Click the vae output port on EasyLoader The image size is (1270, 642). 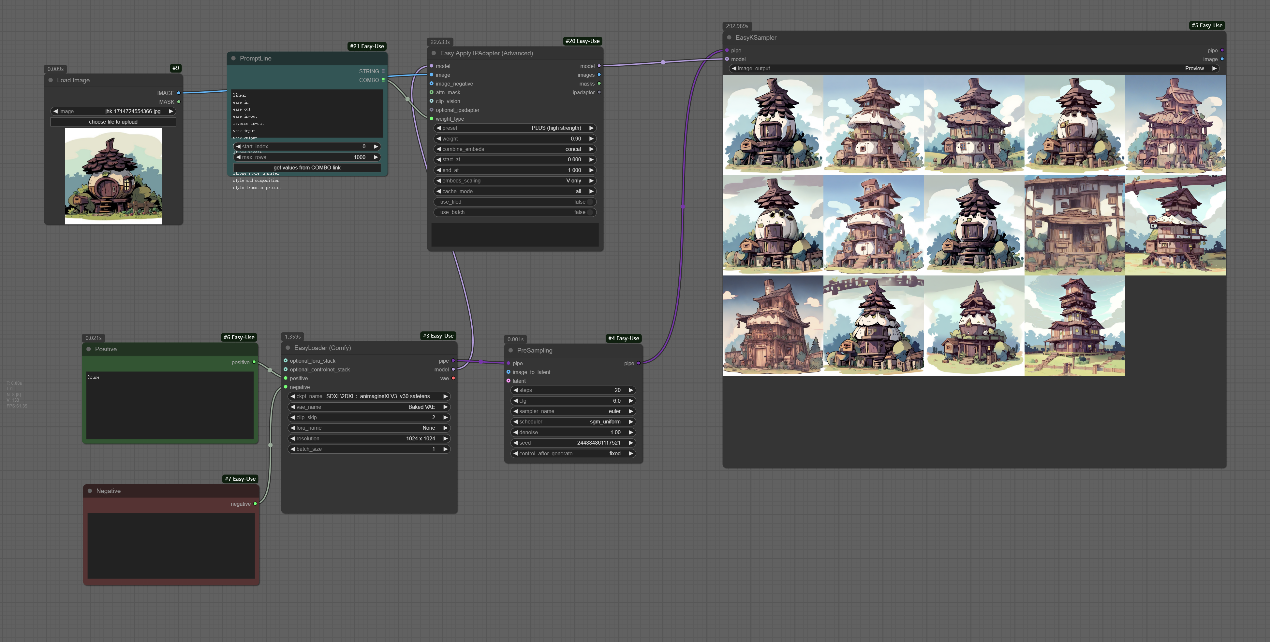tap(453, 378)
